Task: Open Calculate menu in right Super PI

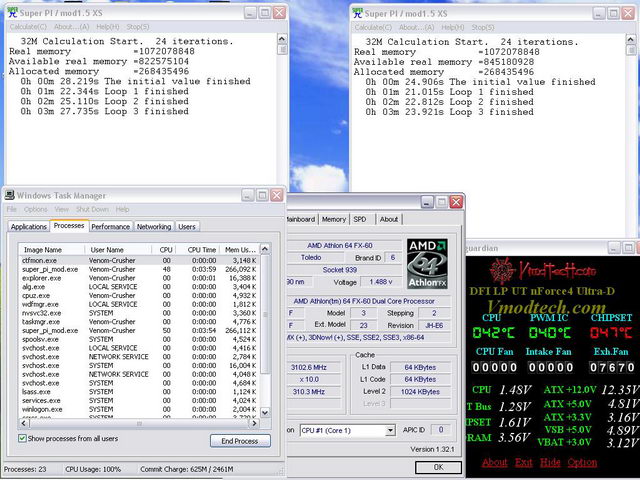Action: coord(373,27)
